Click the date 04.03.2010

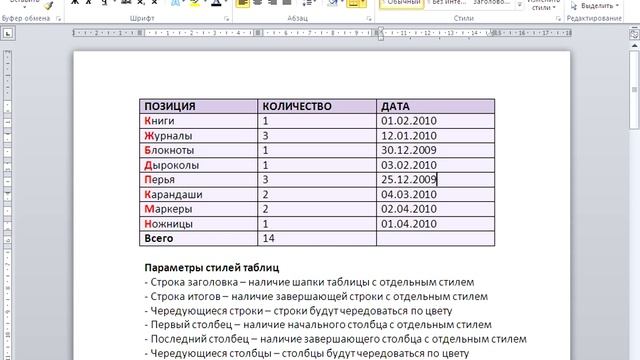pyautogui.click(x=409, y=194)
